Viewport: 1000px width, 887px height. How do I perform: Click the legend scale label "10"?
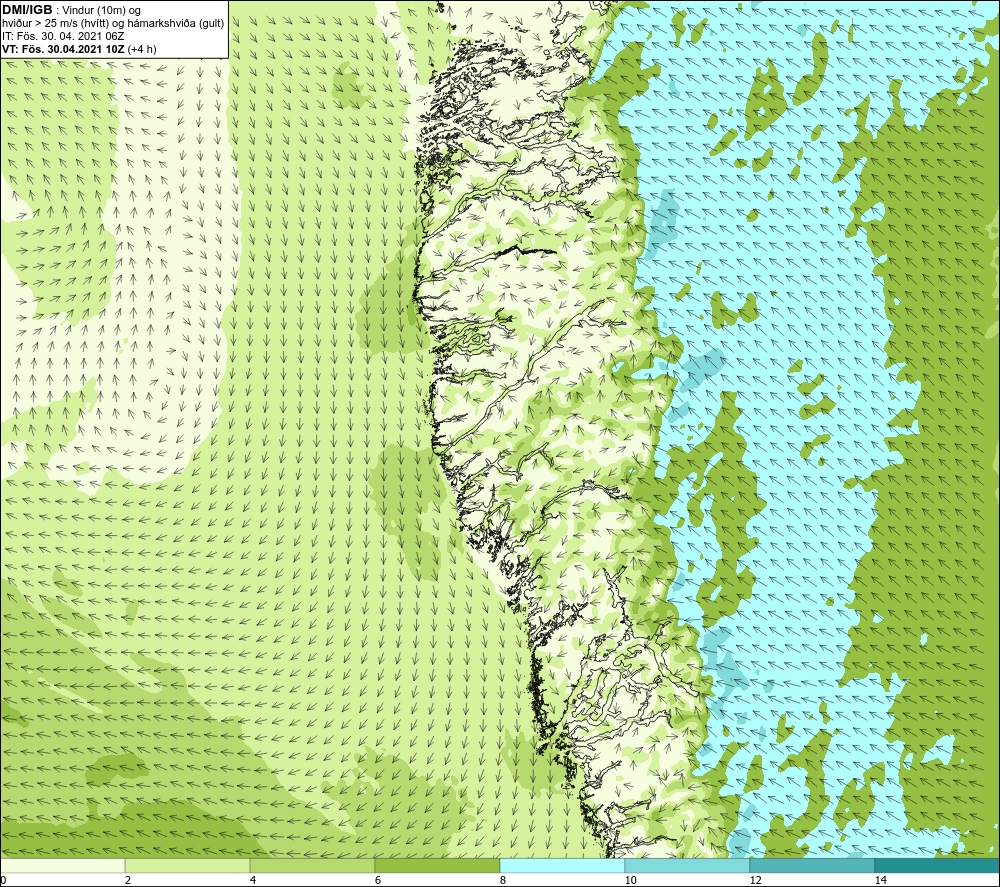click(631, 880)
